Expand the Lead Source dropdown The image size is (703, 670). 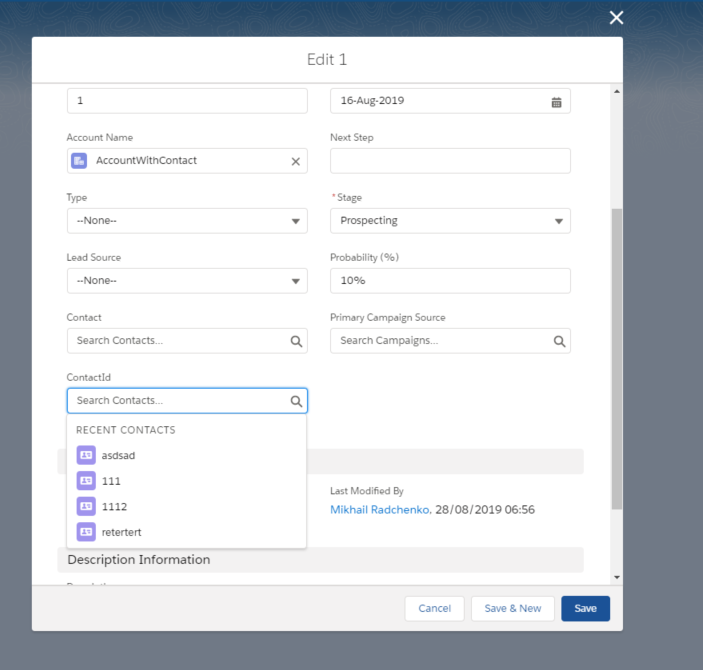click(186, 281)
